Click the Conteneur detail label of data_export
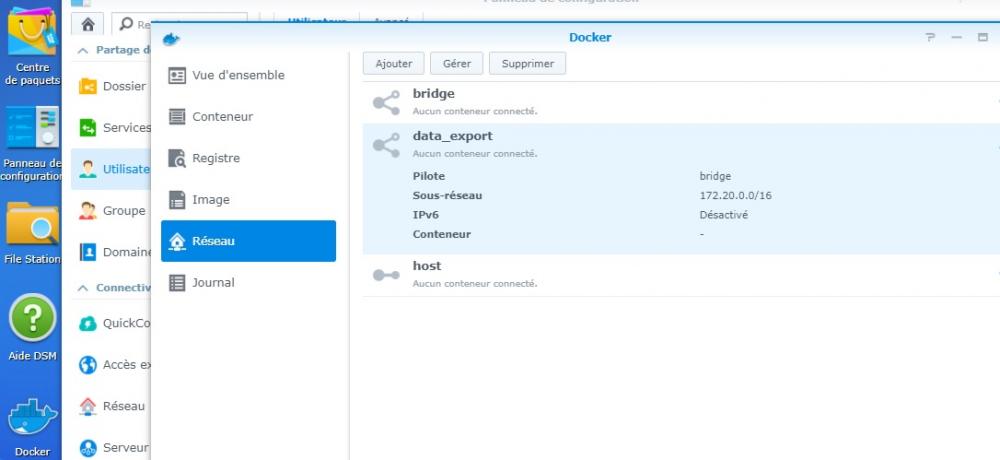1000x460 pixels. coord(441,234)
